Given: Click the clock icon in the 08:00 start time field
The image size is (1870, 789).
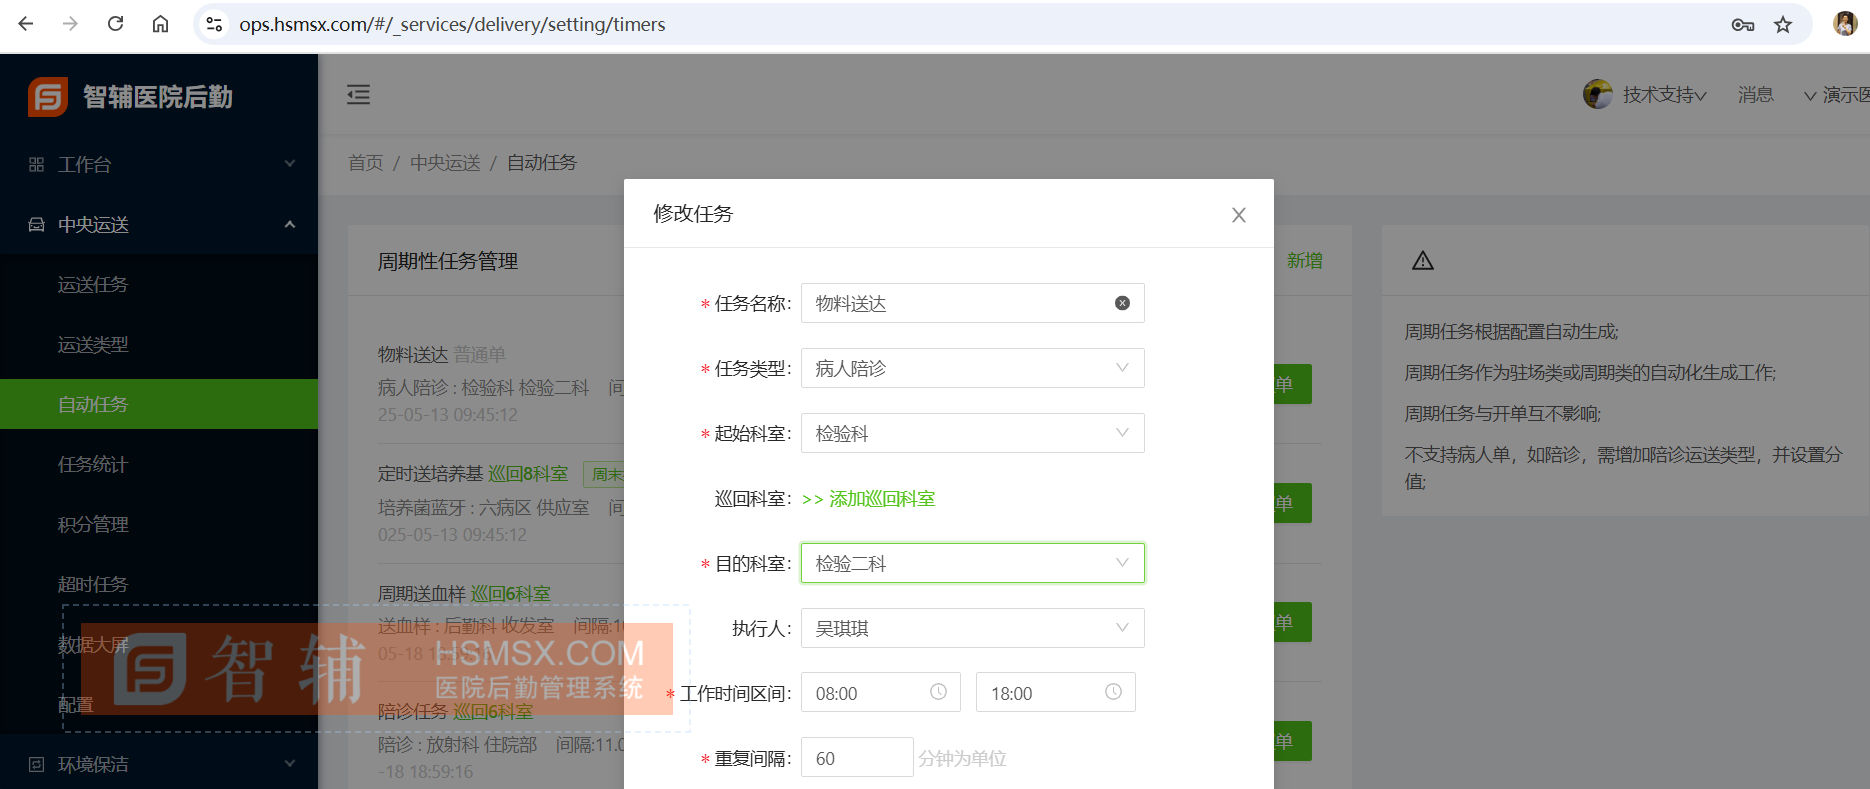Looking at the screenshot, I should [938, 692].
